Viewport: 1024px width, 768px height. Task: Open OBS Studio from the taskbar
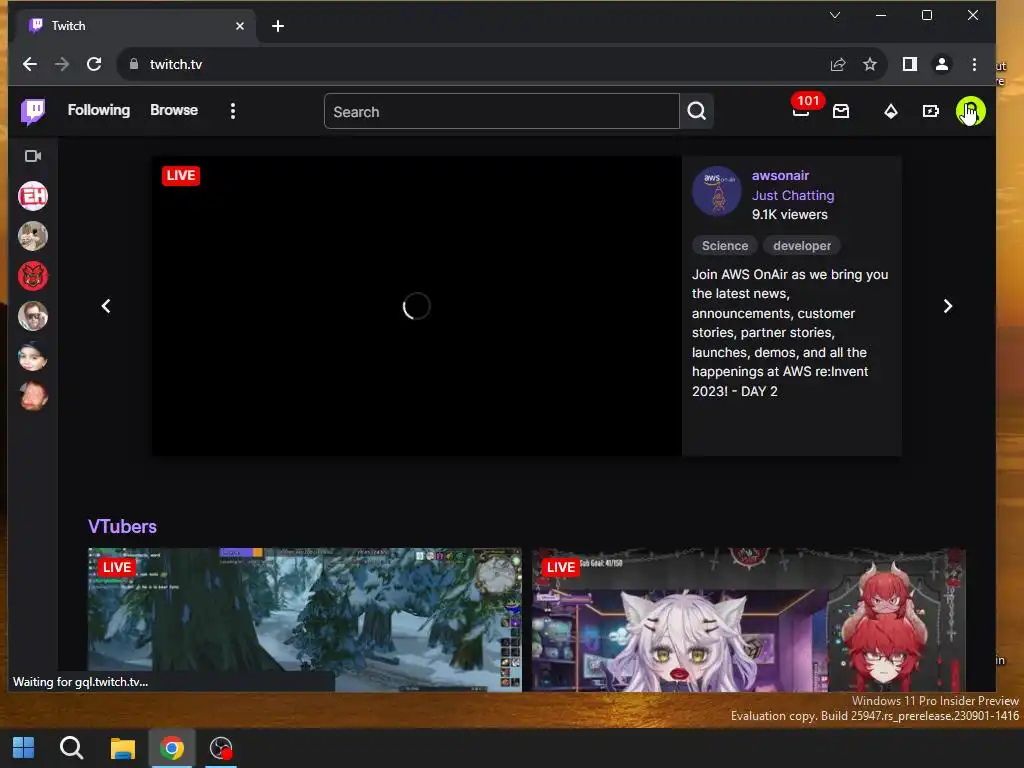coord(221,748)
